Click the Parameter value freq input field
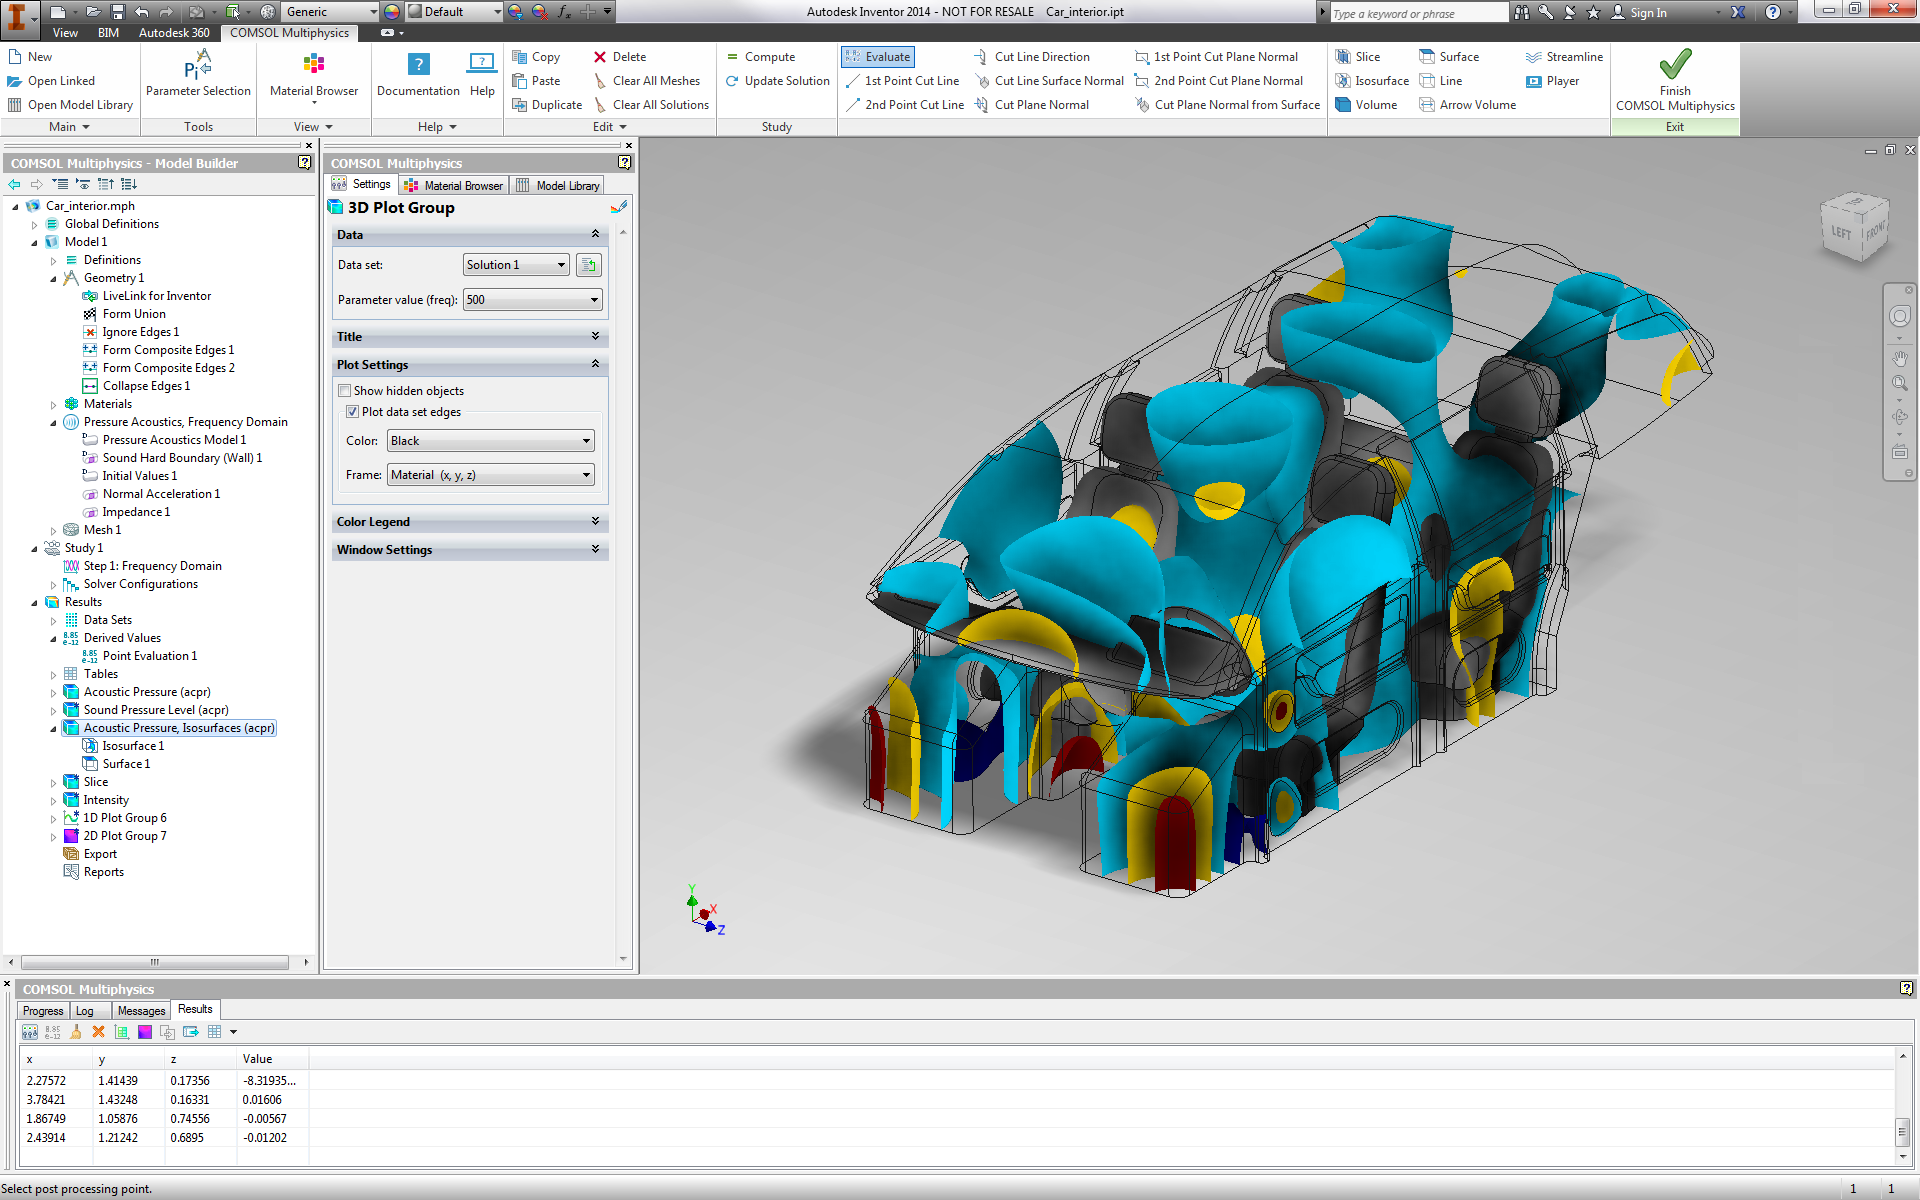Image resolution: width=1920 pixels, height=1200 pixels. pos(531,299)
